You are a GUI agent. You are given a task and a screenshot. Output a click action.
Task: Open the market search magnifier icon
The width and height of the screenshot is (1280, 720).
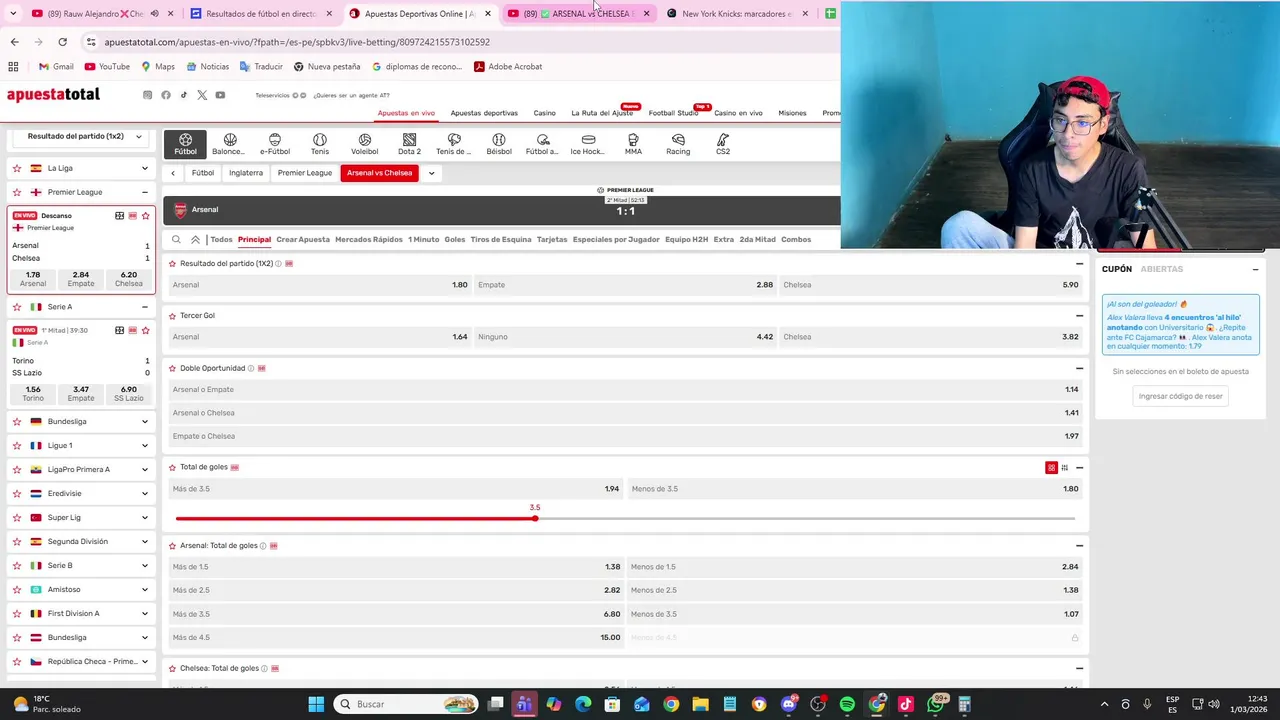point(176,240)
